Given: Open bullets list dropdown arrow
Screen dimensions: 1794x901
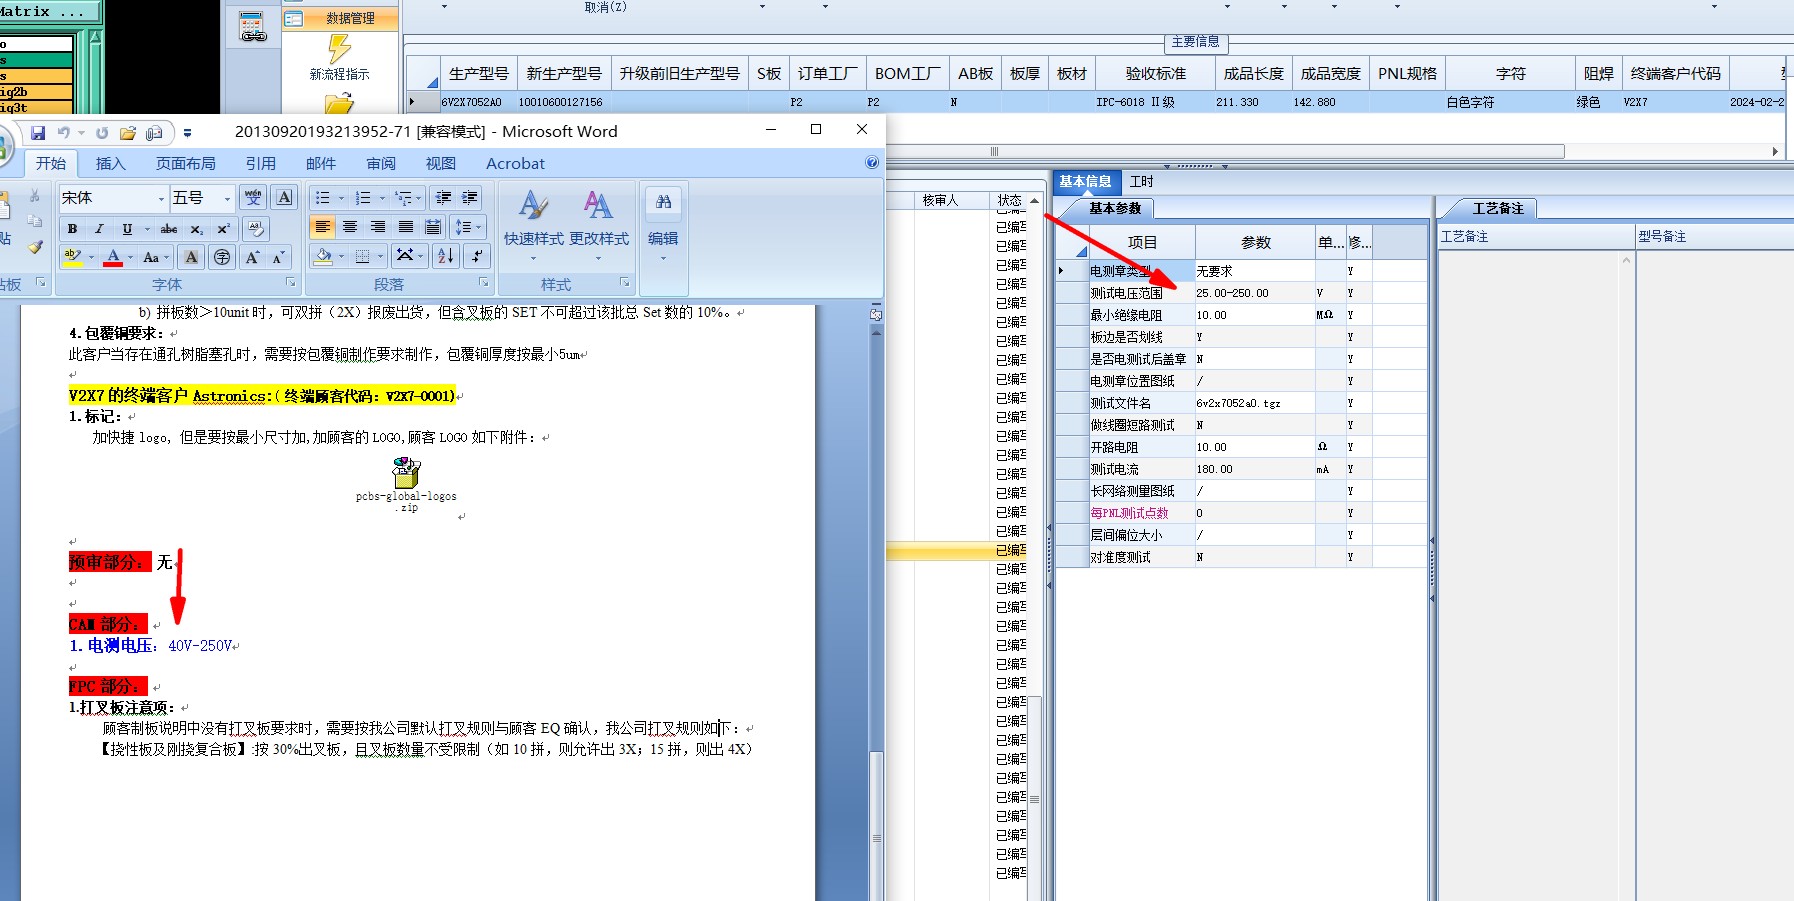Looking at the screenshot, I should 341,198.
